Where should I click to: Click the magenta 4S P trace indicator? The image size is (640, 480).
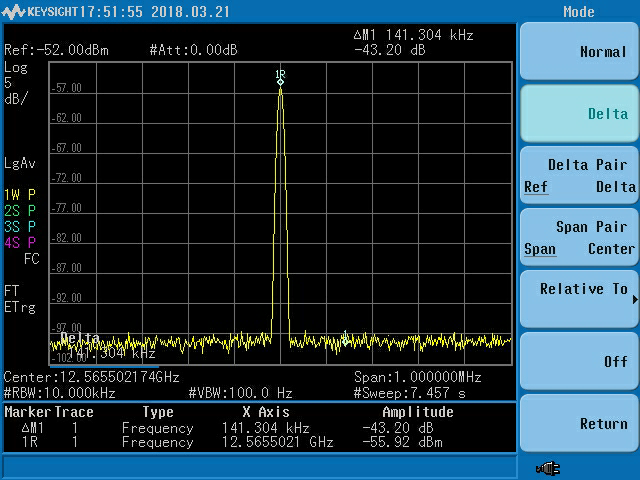[20, 243]
